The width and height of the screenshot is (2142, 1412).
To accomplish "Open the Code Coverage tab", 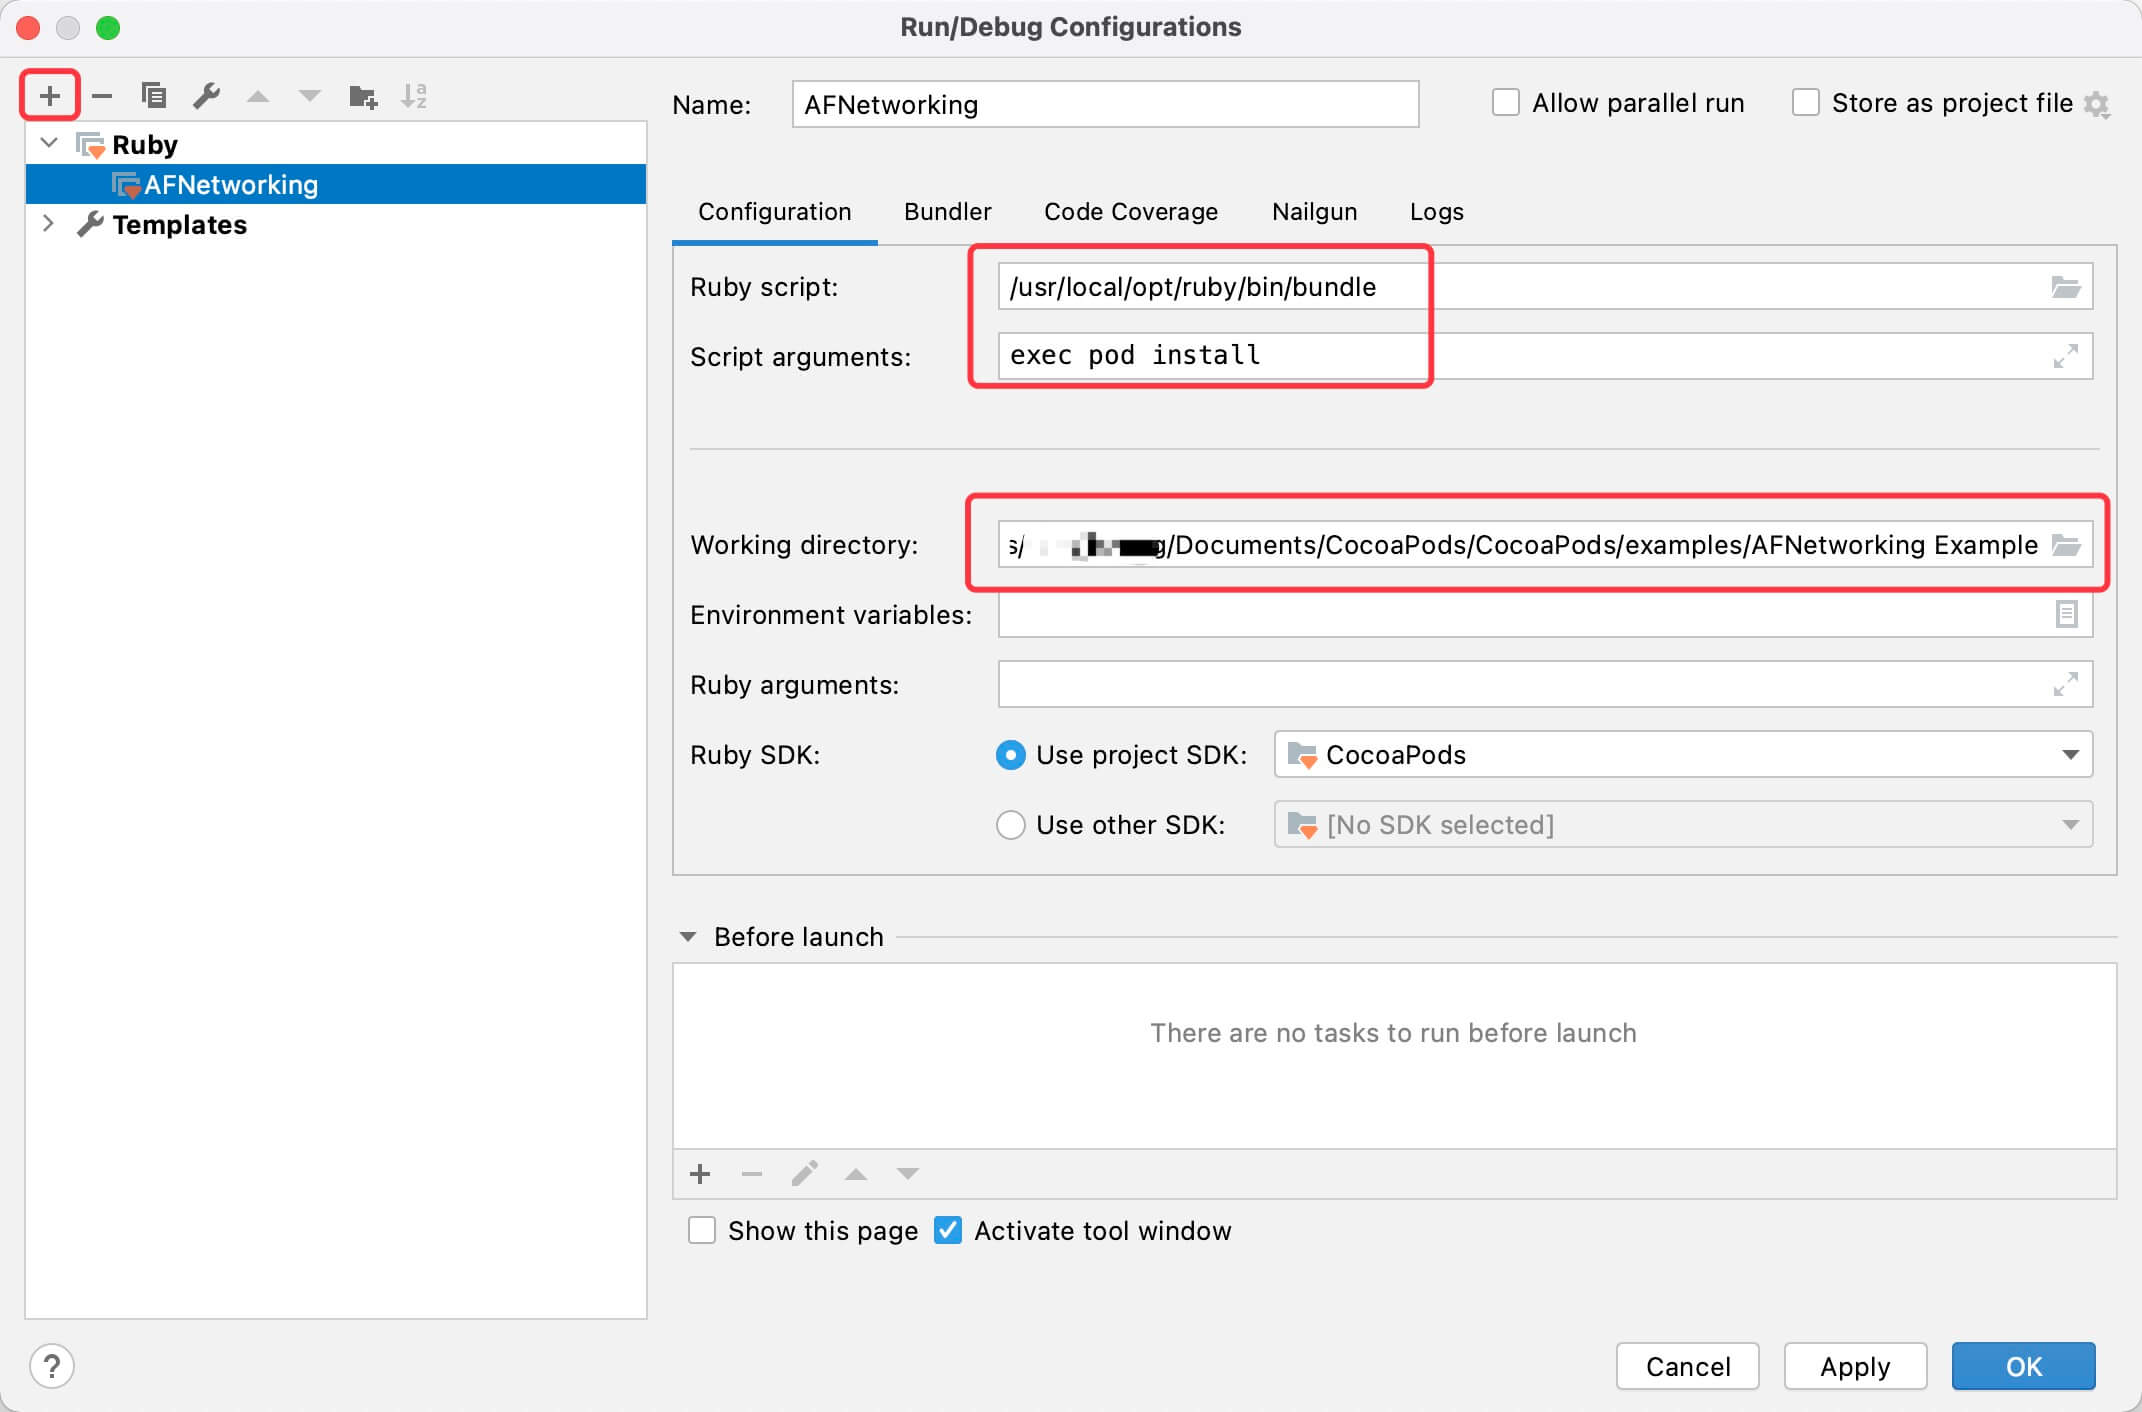I will tap(1131, 212).
